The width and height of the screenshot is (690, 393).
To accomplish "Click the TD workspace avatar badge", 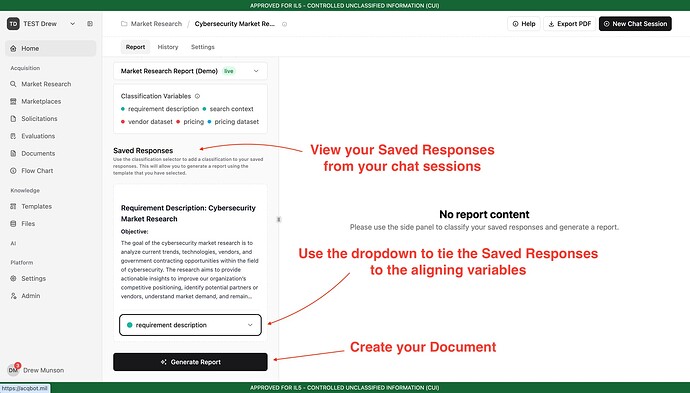I will 13,24.
